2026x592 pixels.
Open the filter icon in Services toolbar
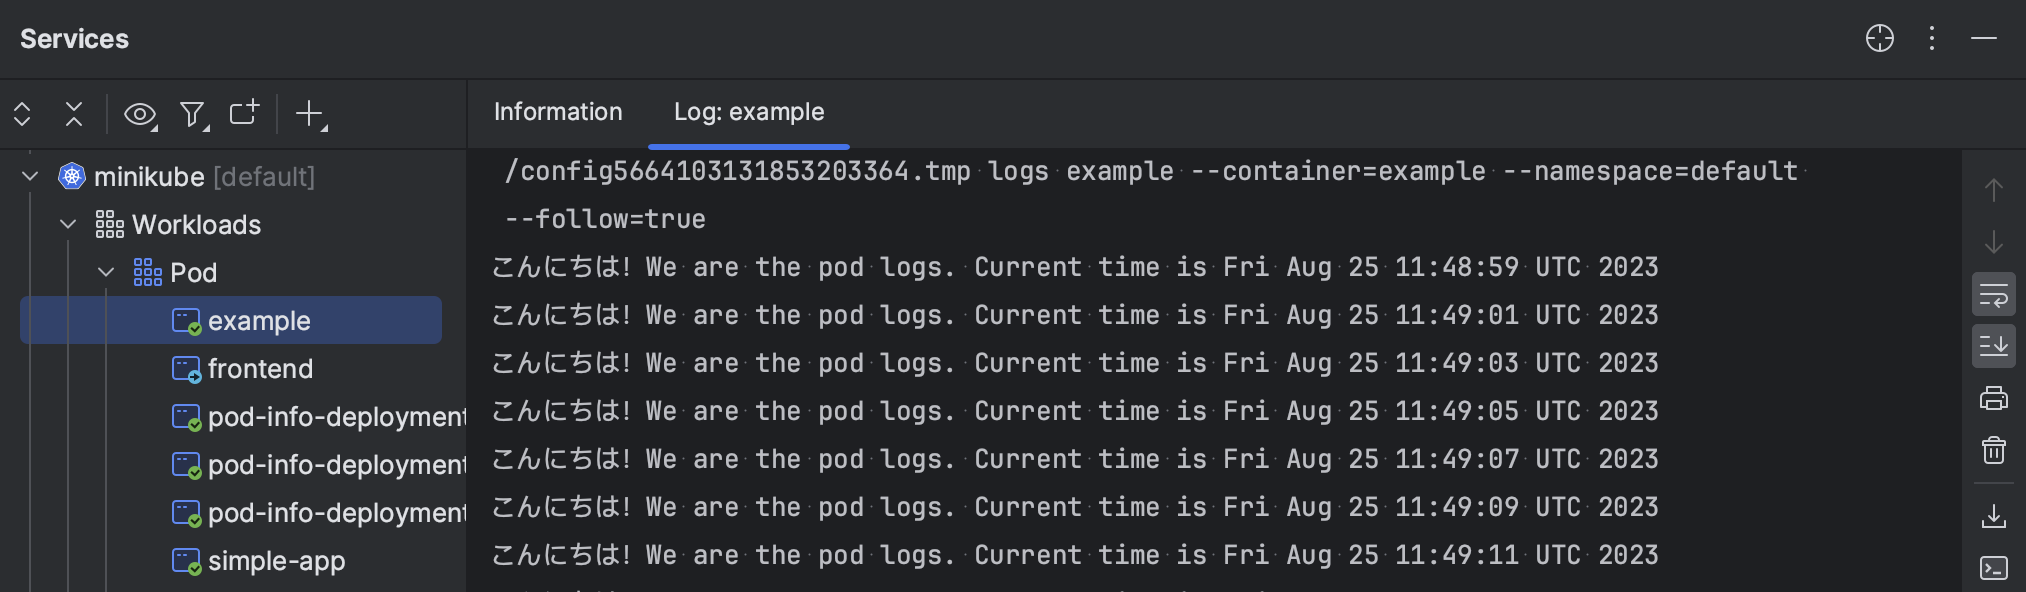tap(191, 114)
